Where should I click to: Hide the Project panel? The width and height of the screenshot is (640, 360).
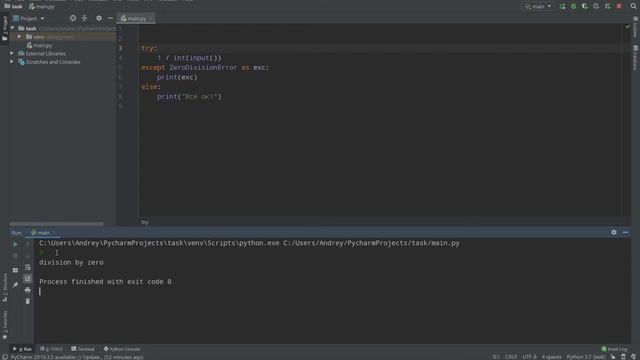110,18
